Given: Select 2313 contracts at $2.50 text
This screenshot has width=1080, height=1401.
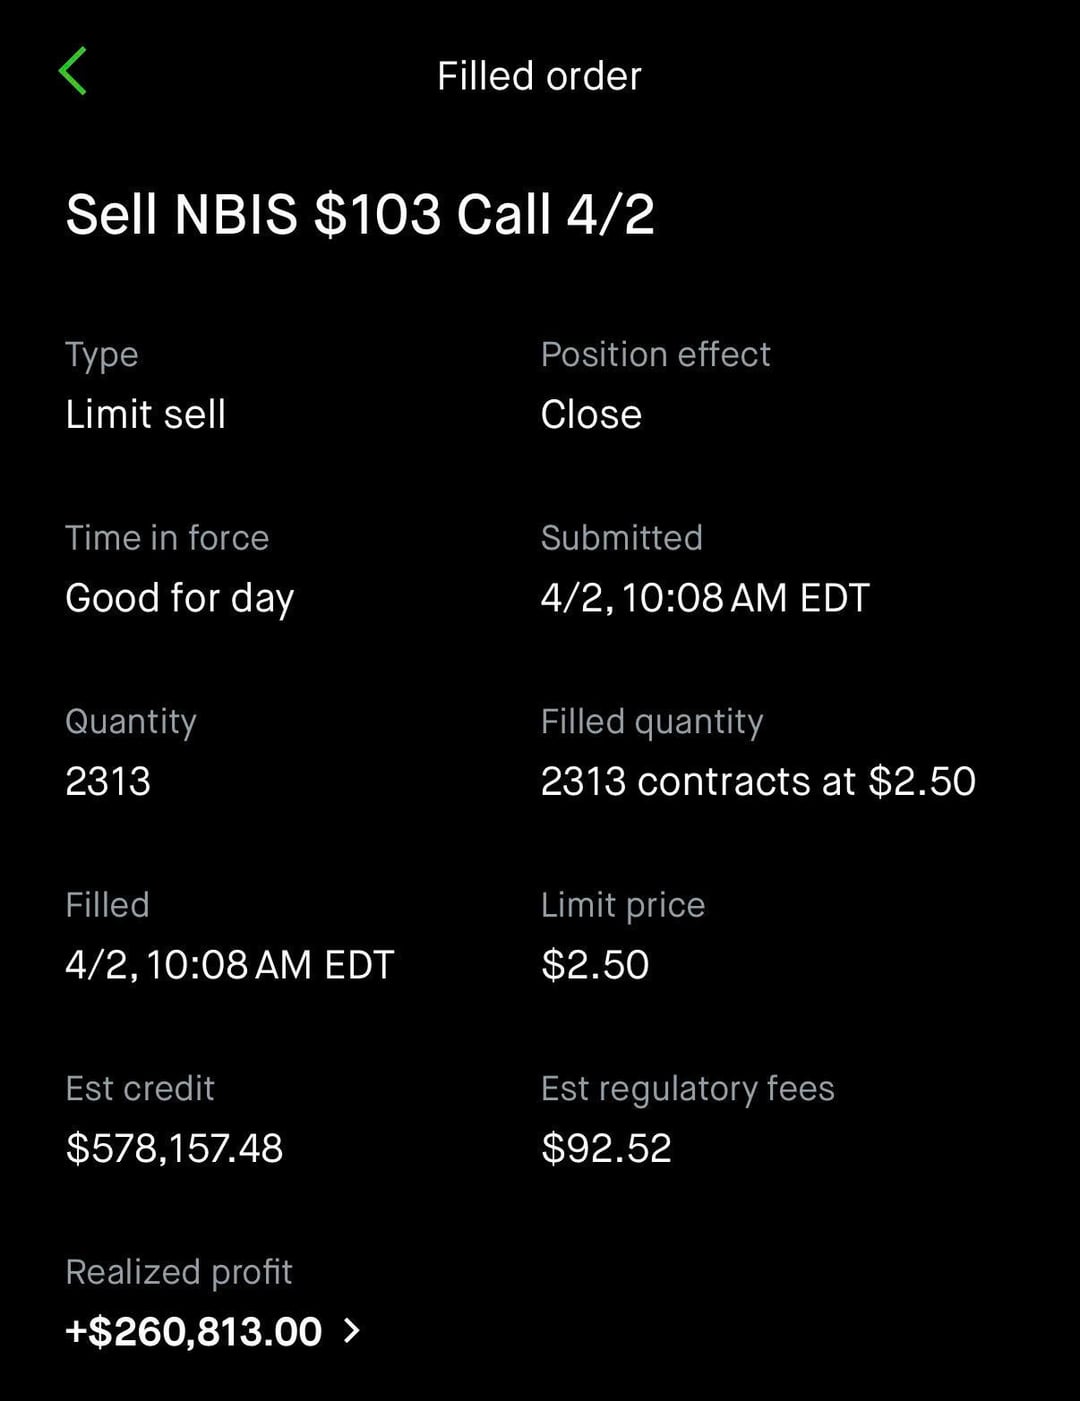Looking at the screenshot, I should point(757,781).
